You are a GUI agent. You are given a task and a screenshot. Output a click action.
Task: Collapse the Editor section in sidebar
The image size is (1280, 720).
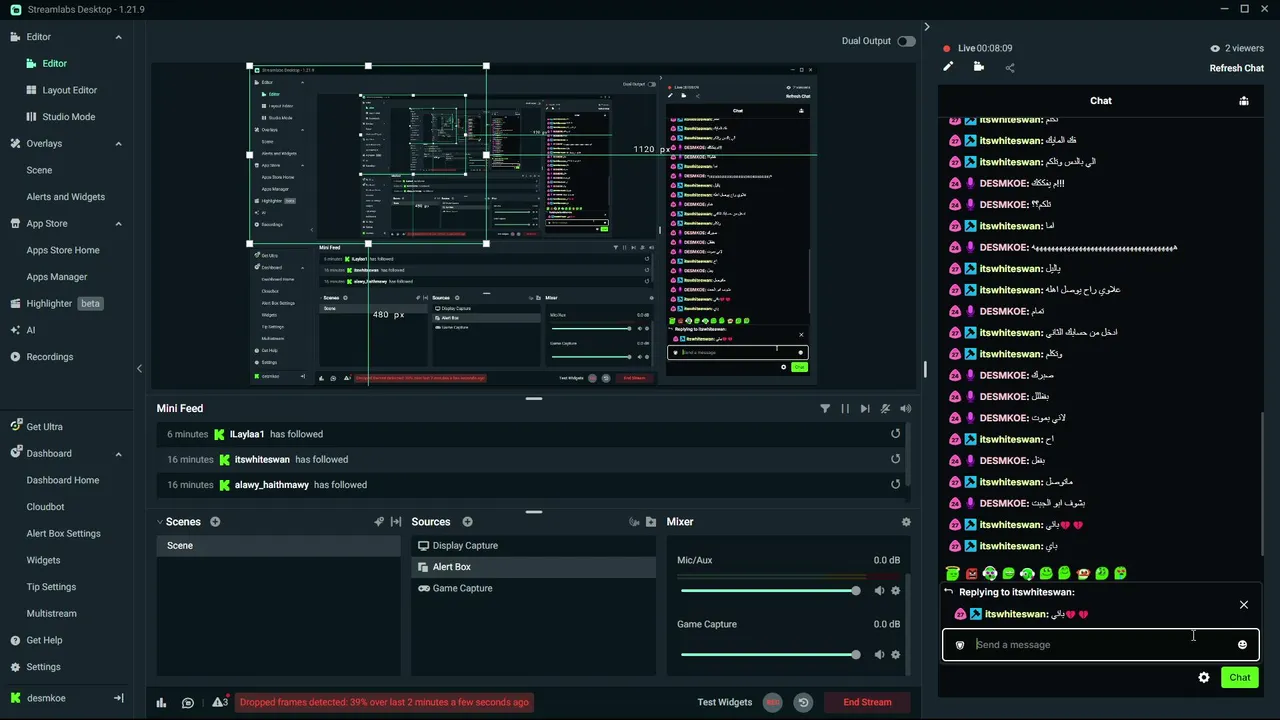click(x=118, y=37)
